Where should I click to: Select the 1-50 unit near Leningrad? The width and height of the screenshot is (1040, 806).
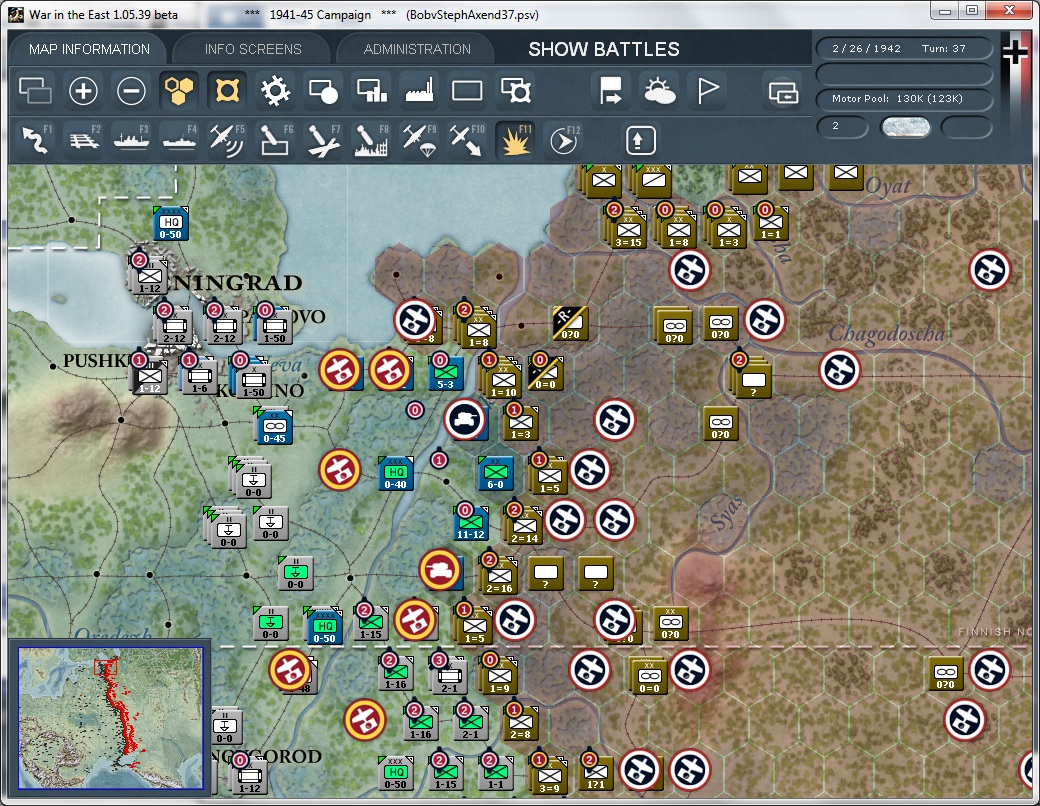tap(273, 326)
